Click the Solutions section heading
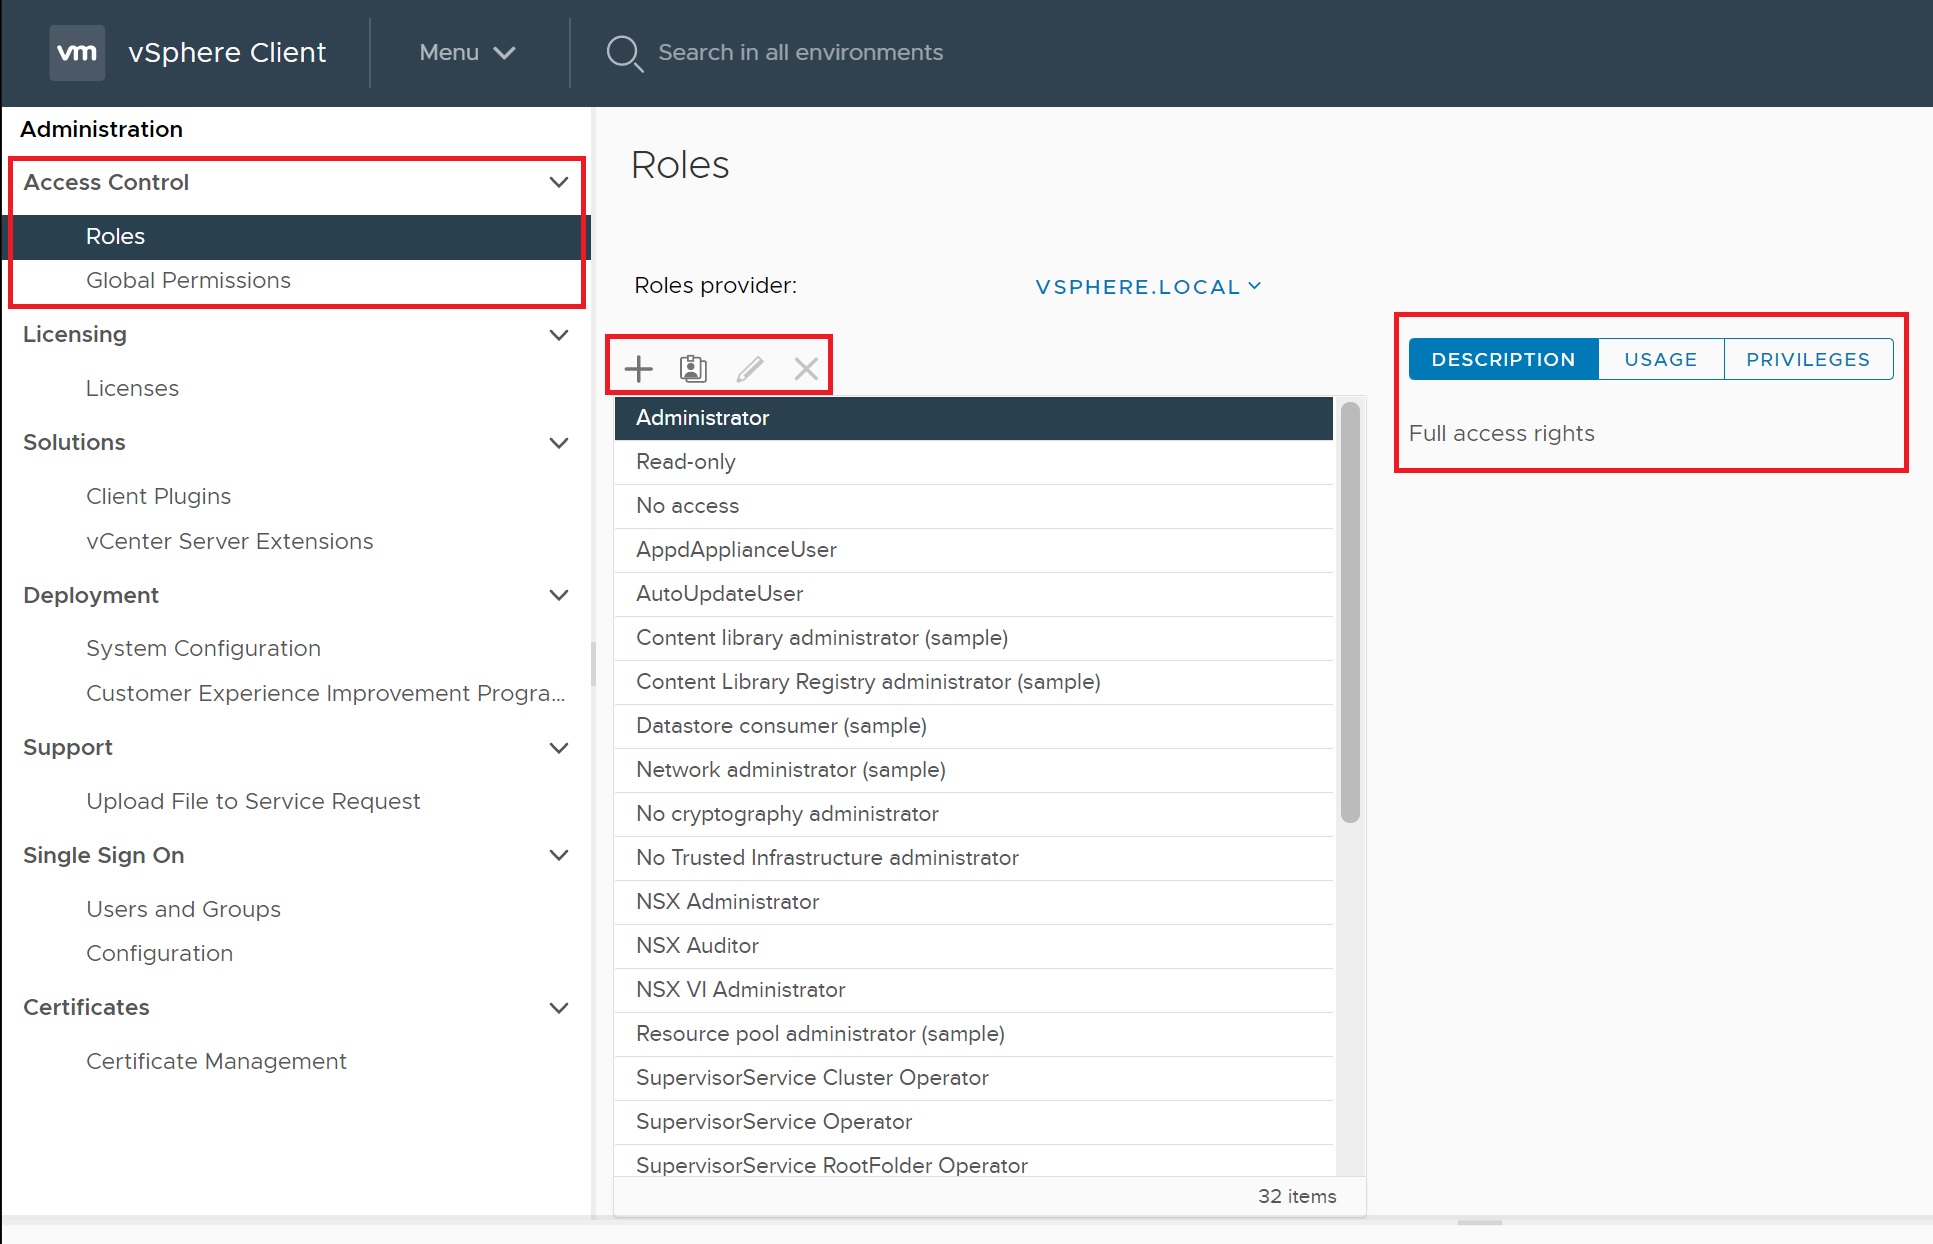 coord(74,442)
